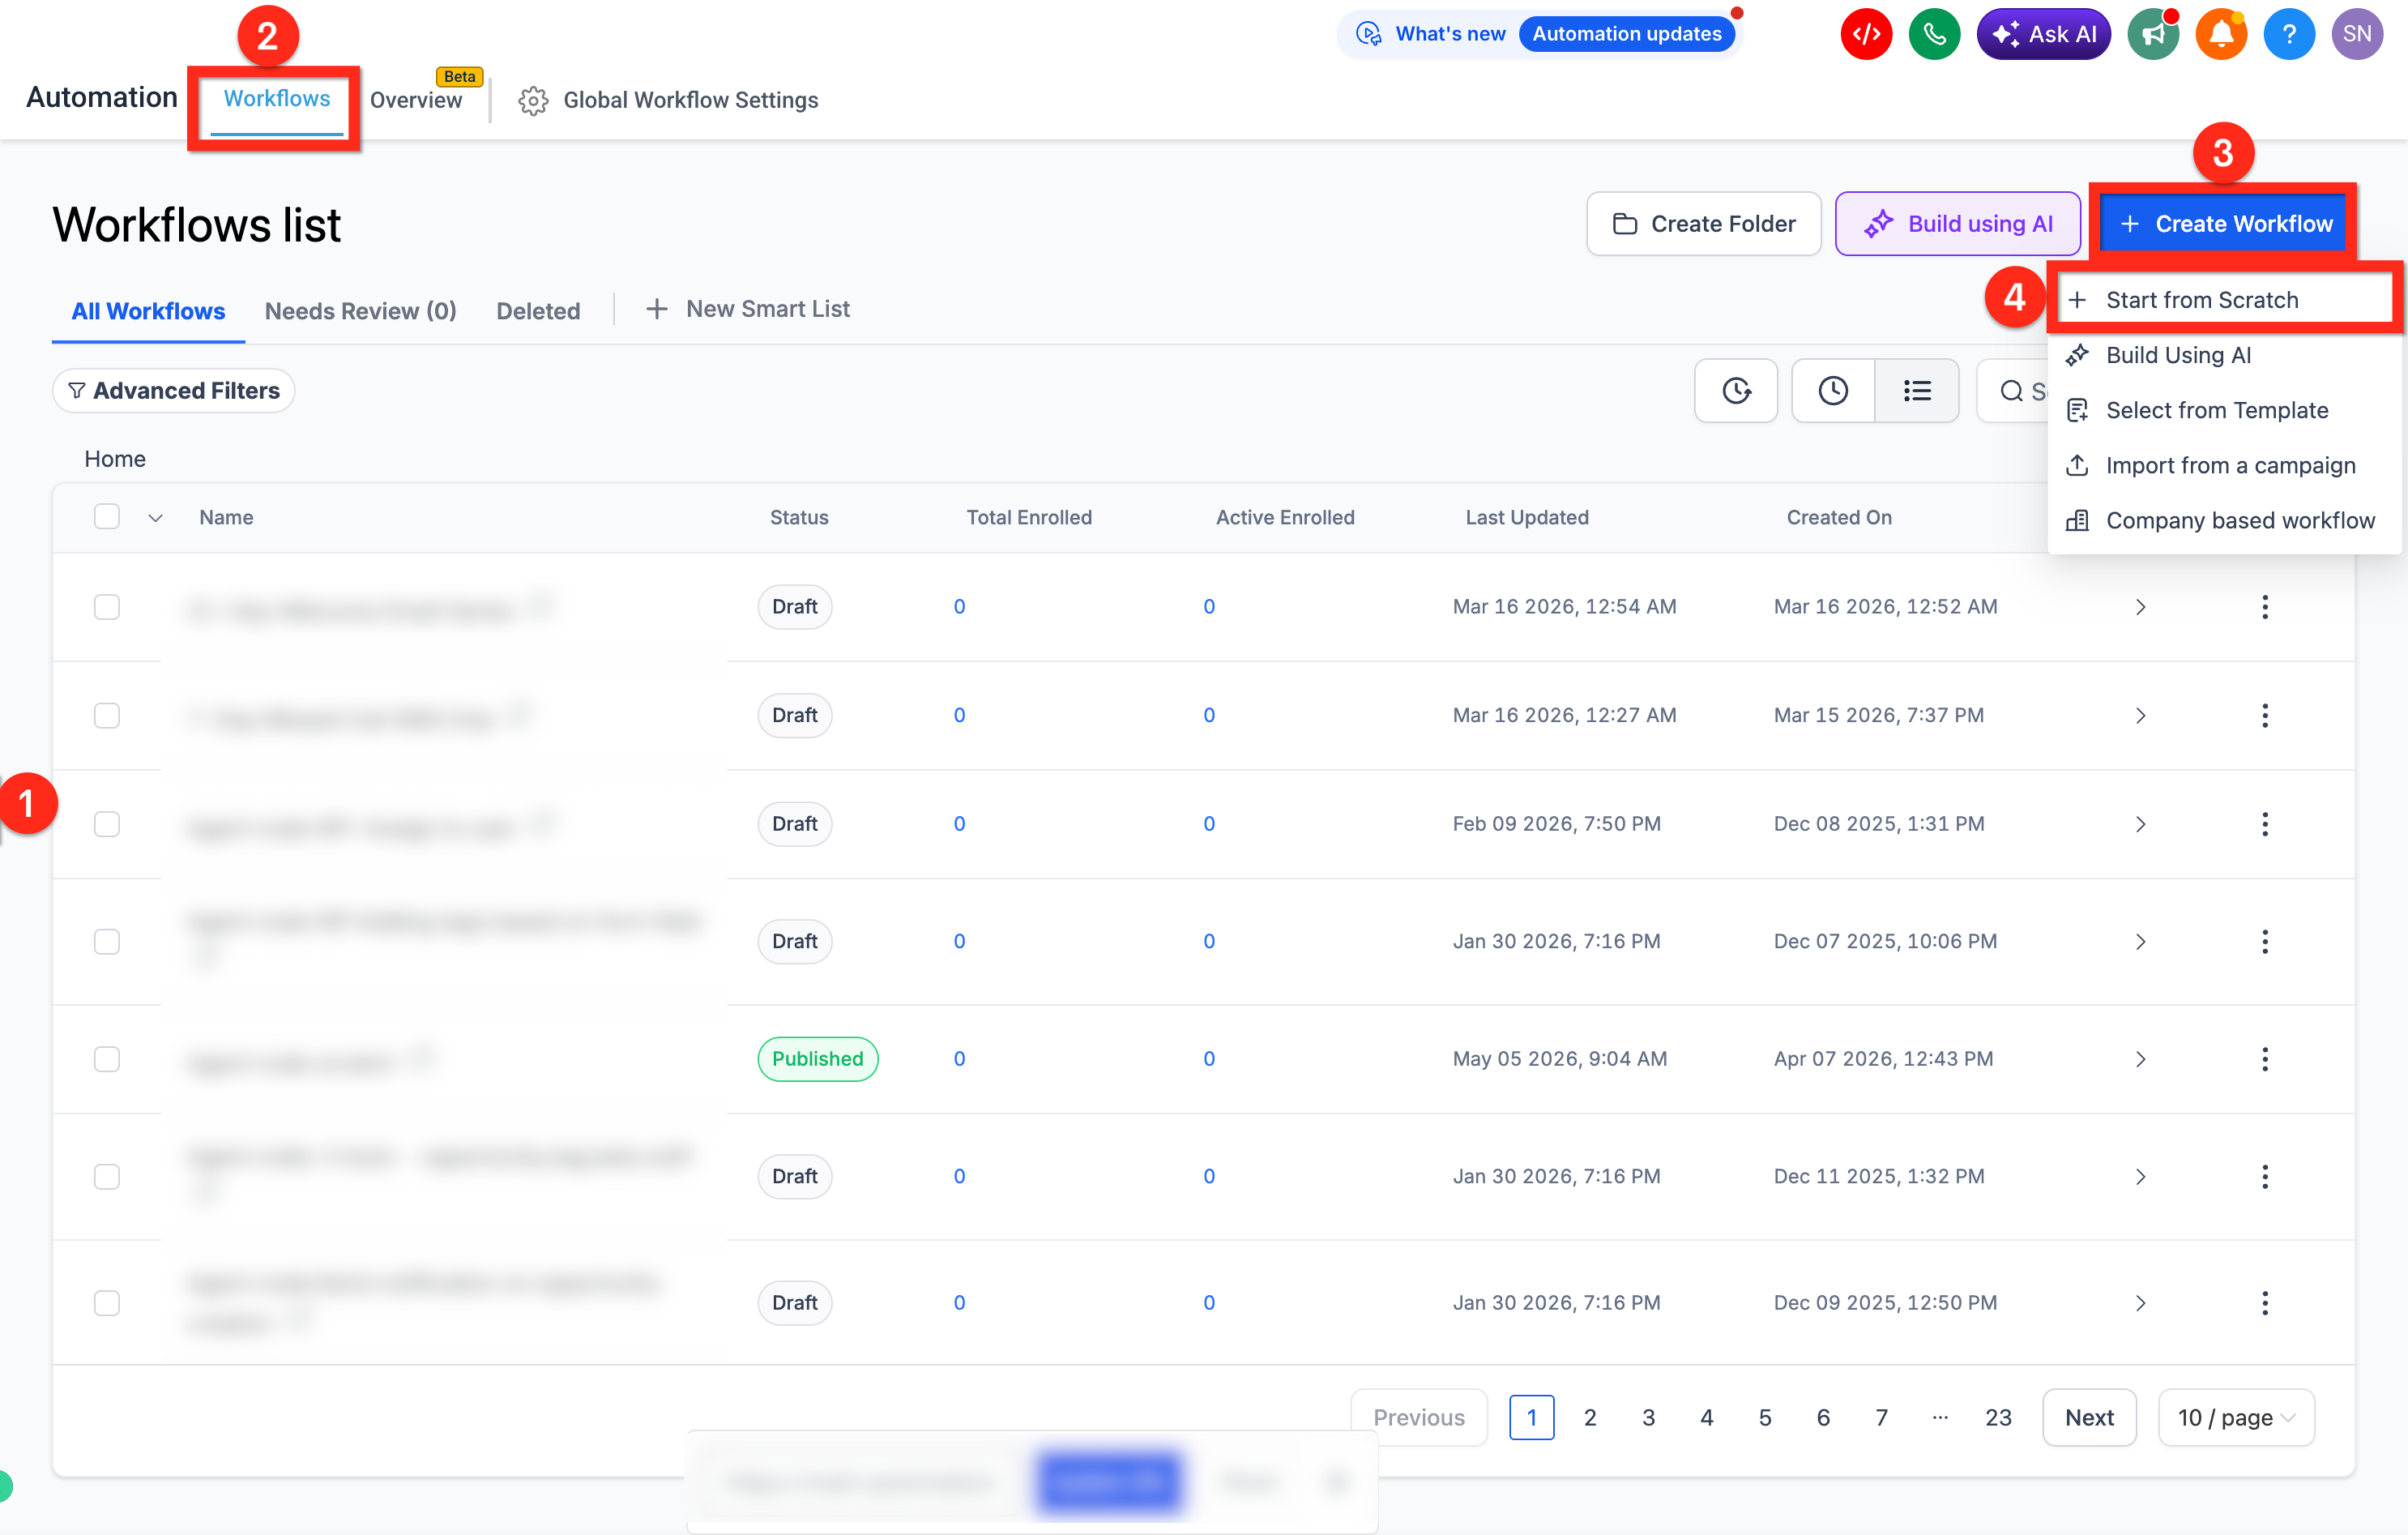Expand the selection dropdown beside header checkbox
Viewport: 2408px width, 1535px height.
tap(155, 518)
